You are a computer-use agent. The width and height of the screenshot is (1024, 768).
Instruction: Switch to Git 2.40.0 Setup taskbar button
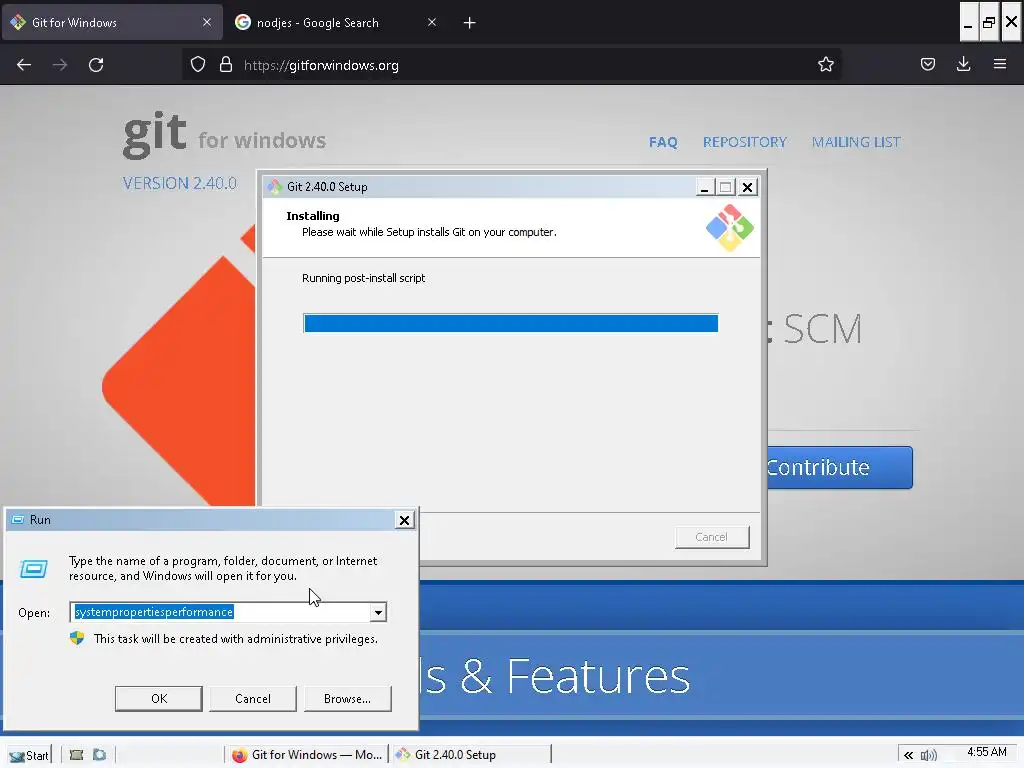[x=472, y=755]
